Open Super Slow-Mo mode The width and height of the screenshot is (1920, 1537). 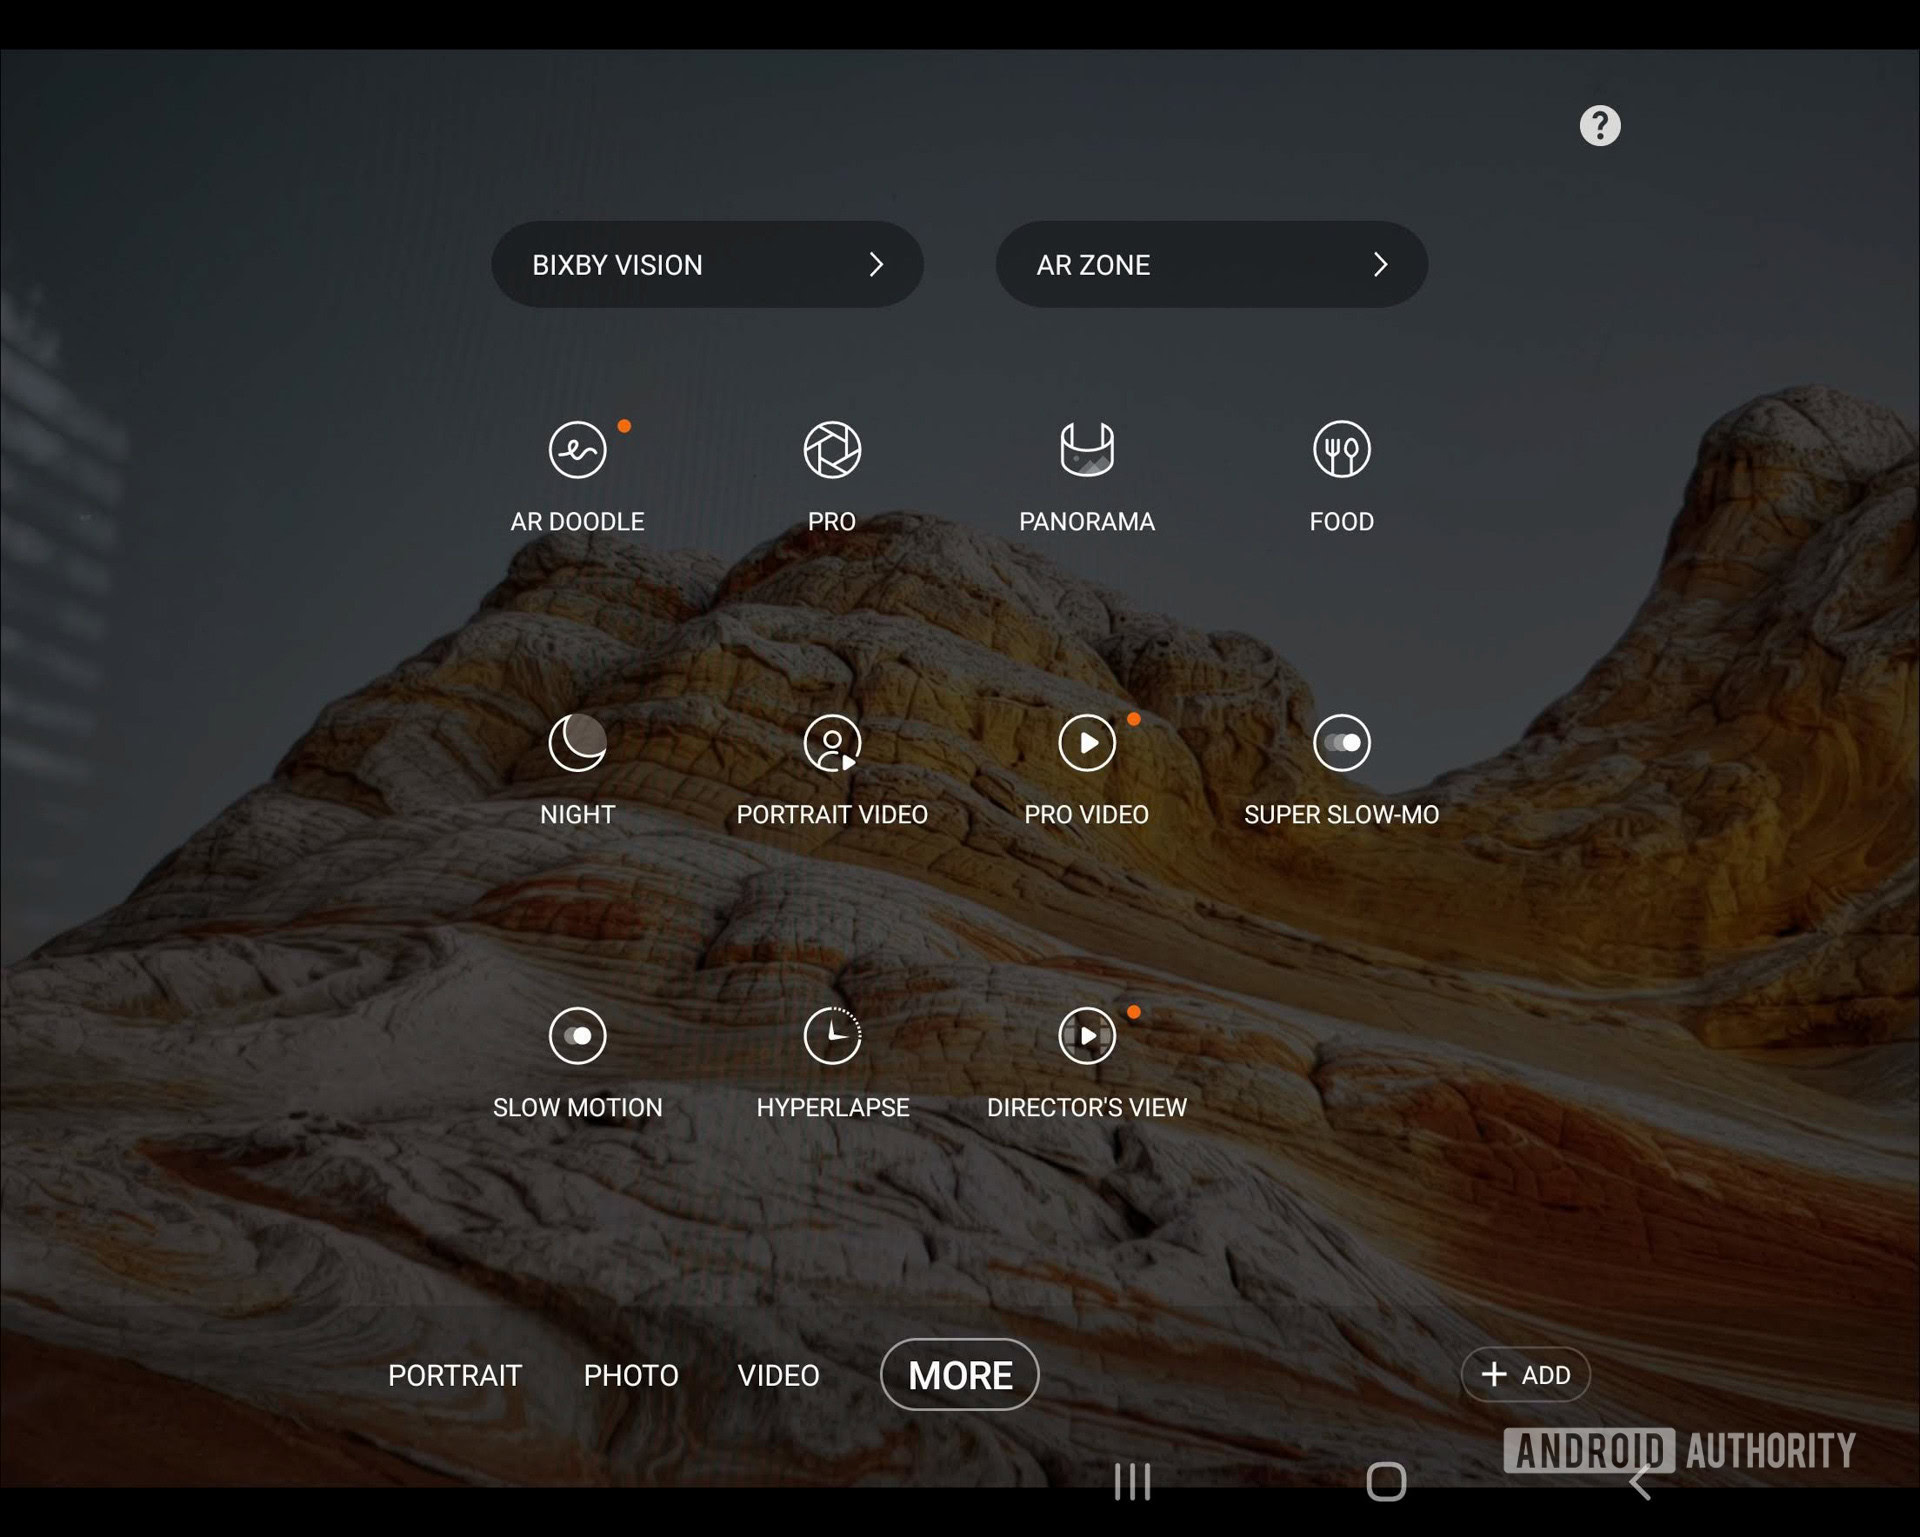(1341, 743)
